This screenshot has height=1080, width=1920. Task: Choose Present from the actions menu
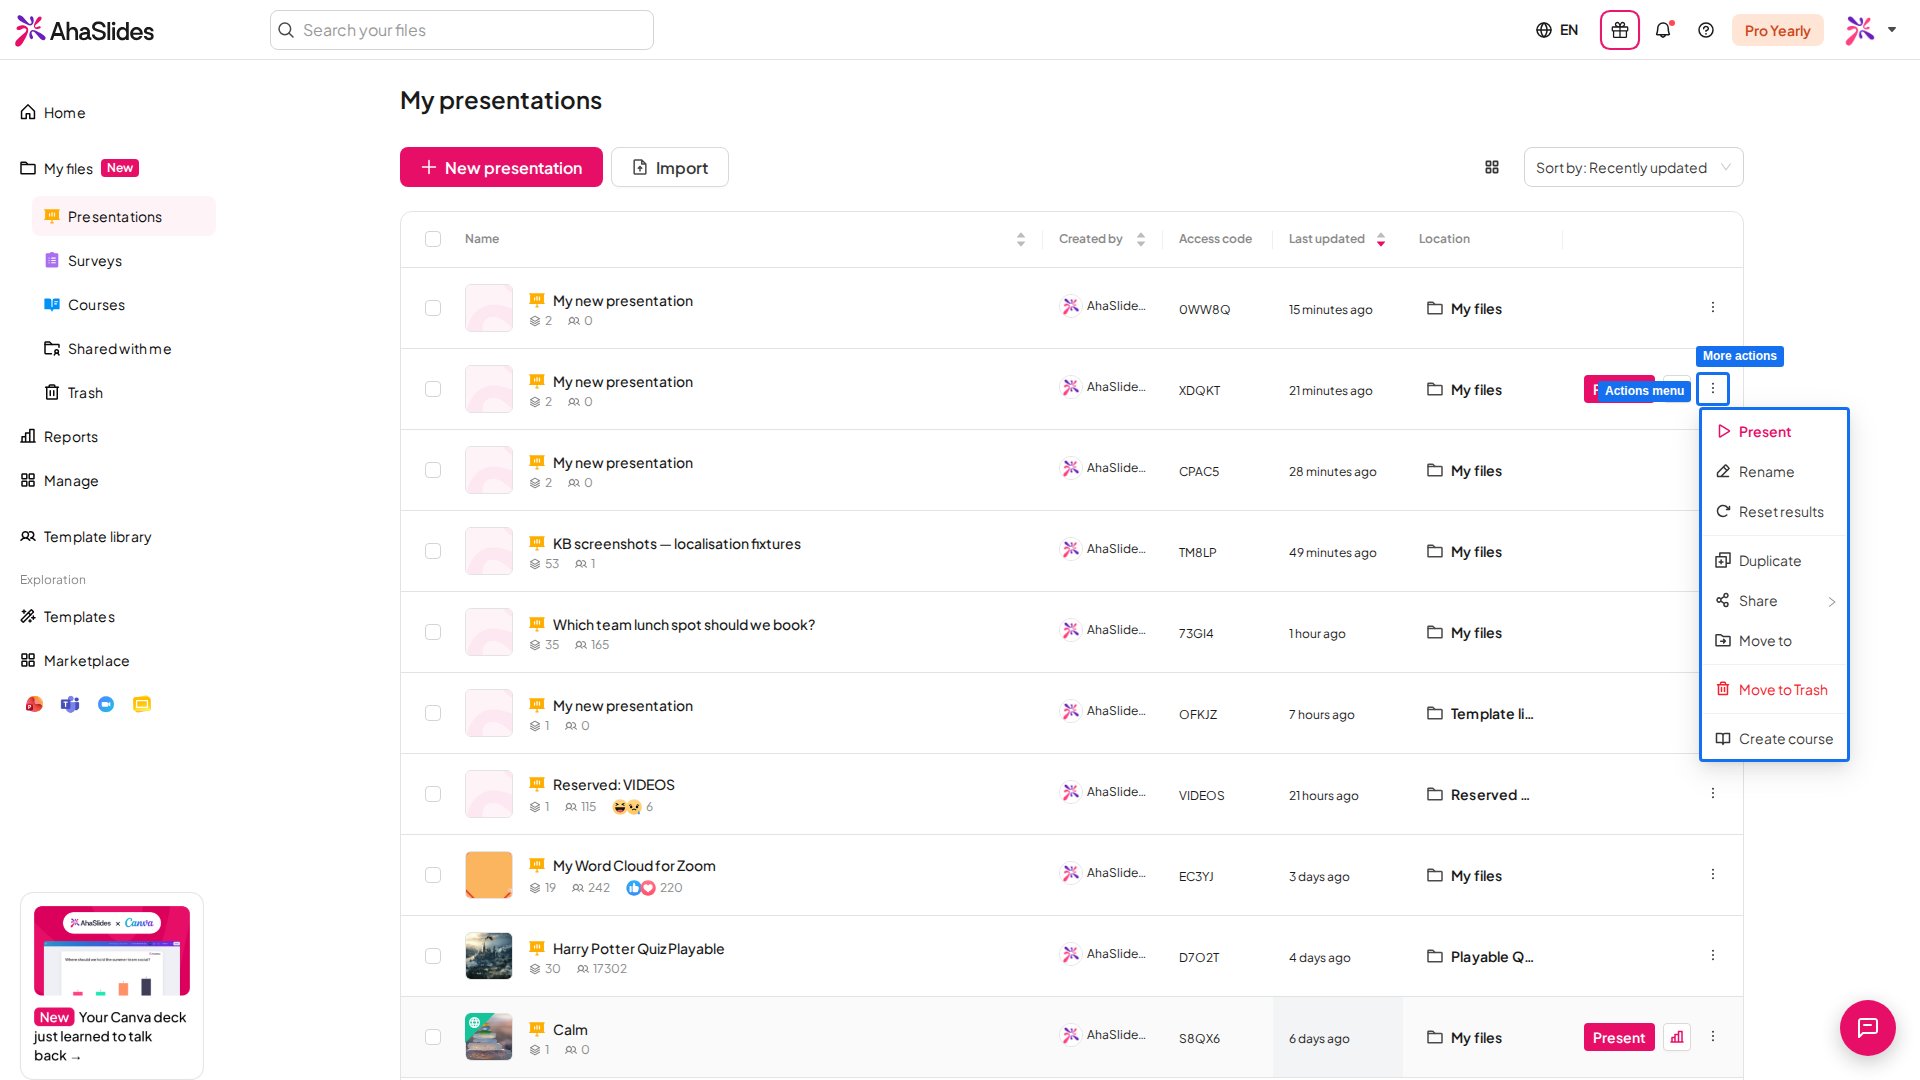(x=1774, y=432)
